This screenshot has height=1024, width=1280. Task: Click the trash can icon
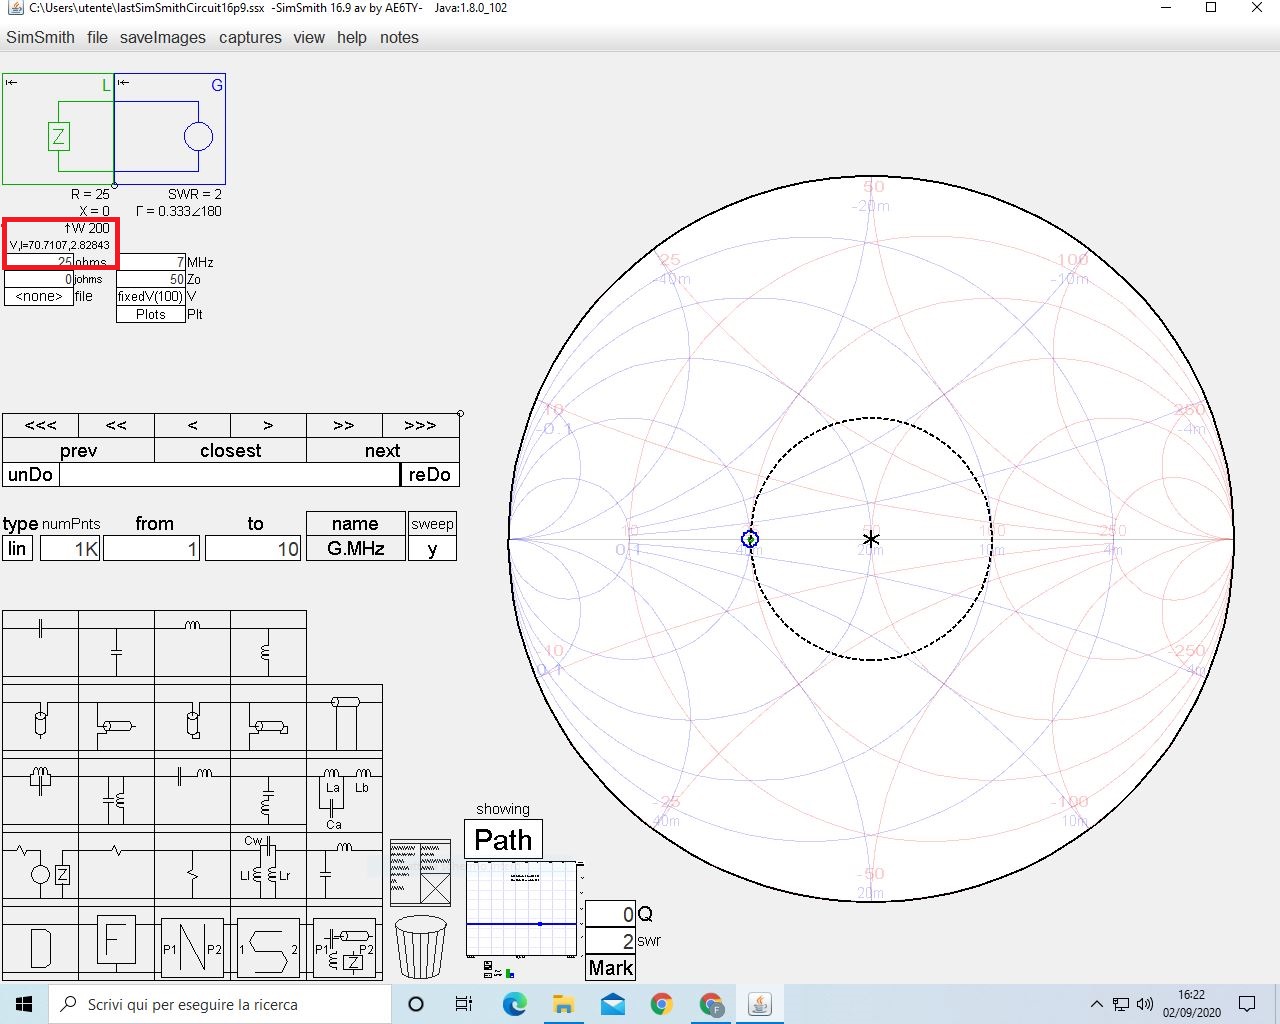point(421,947)
